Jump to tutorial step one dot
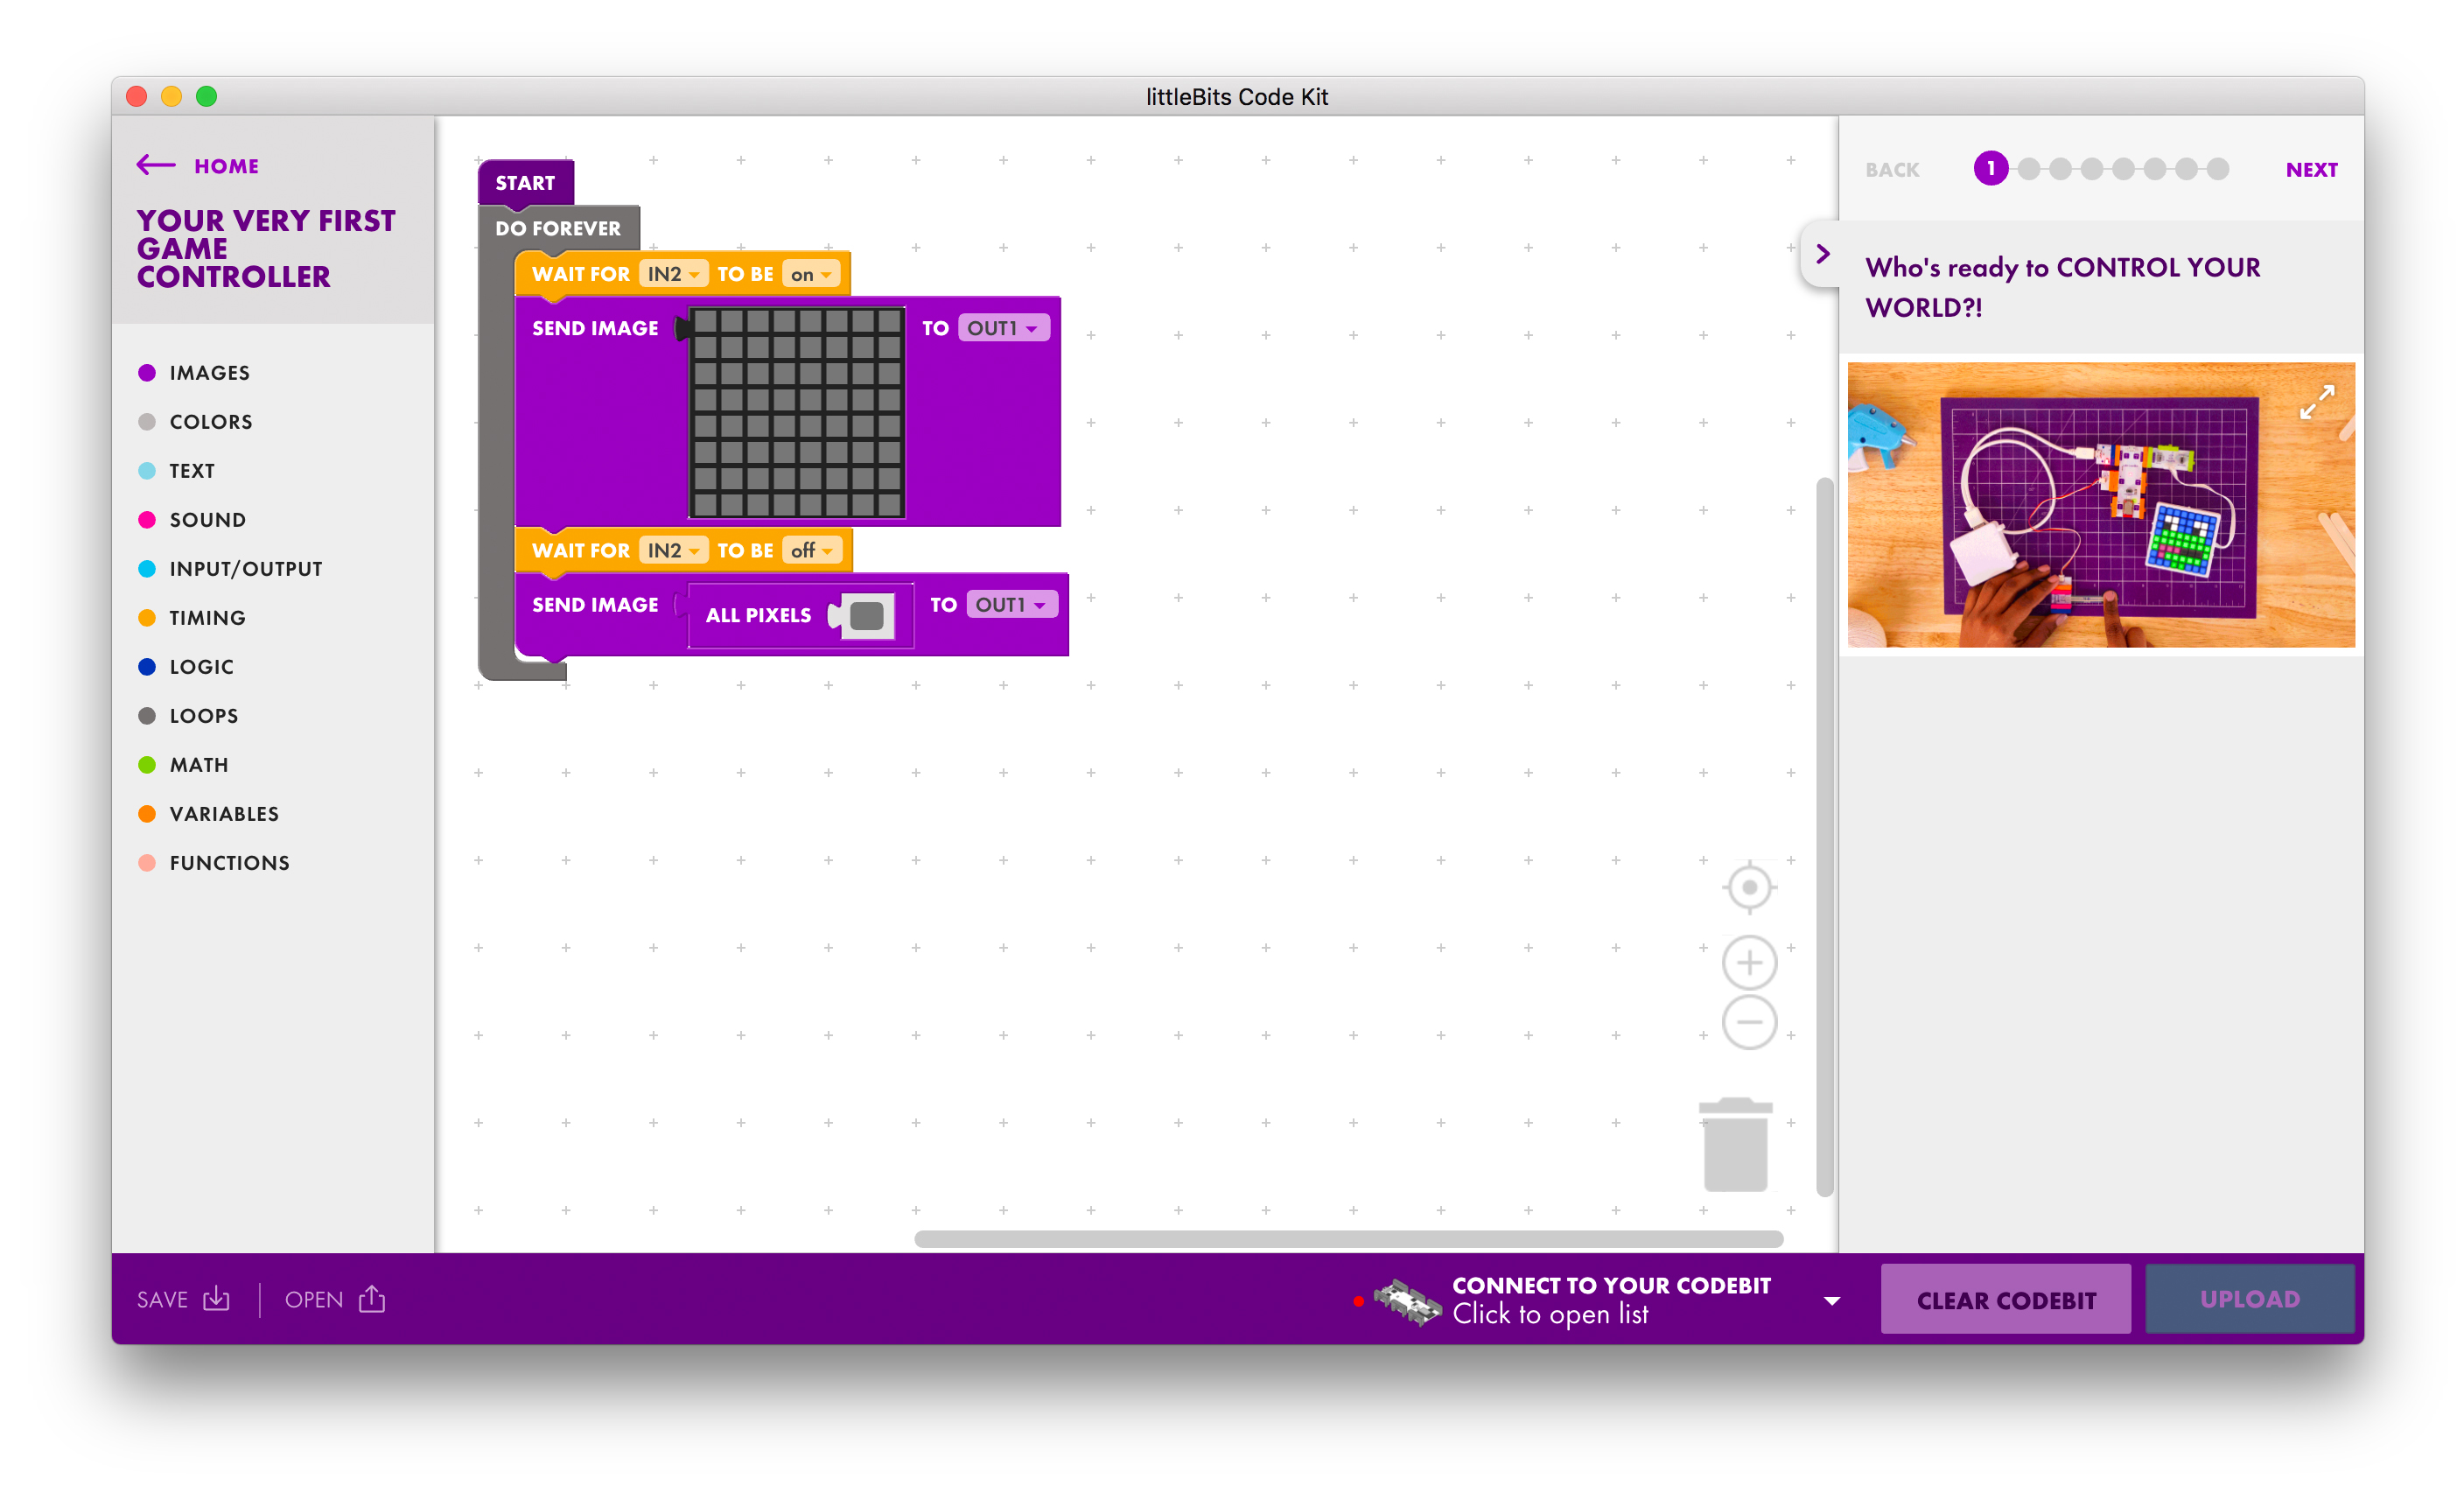 [1991, 169]
